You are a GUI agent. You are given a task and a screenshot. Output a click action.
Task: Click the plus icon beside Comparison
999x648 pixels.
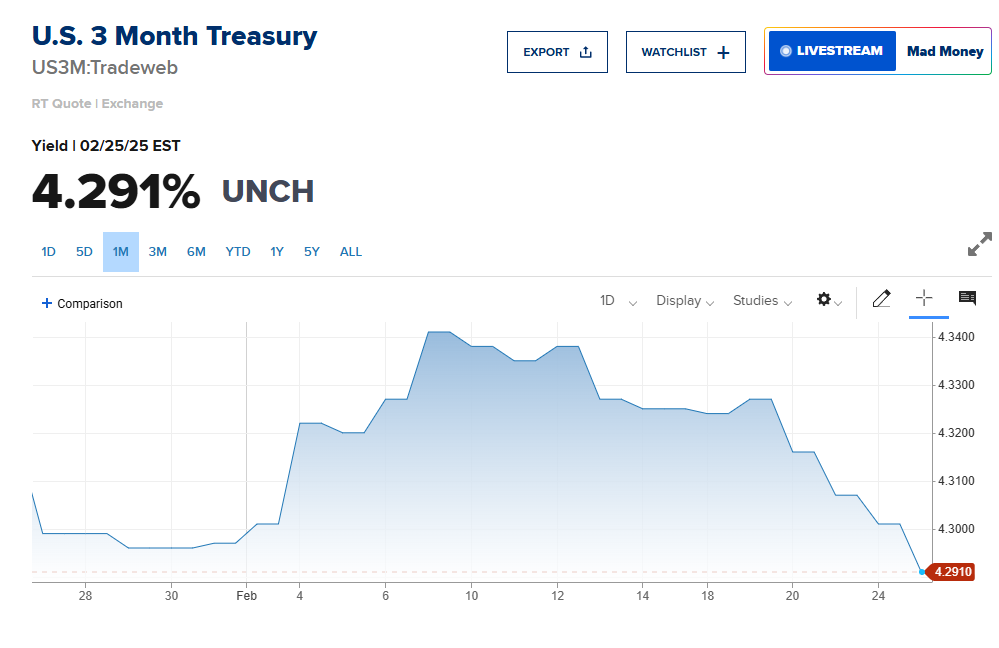pyautogui.click(x=46, y=303)
